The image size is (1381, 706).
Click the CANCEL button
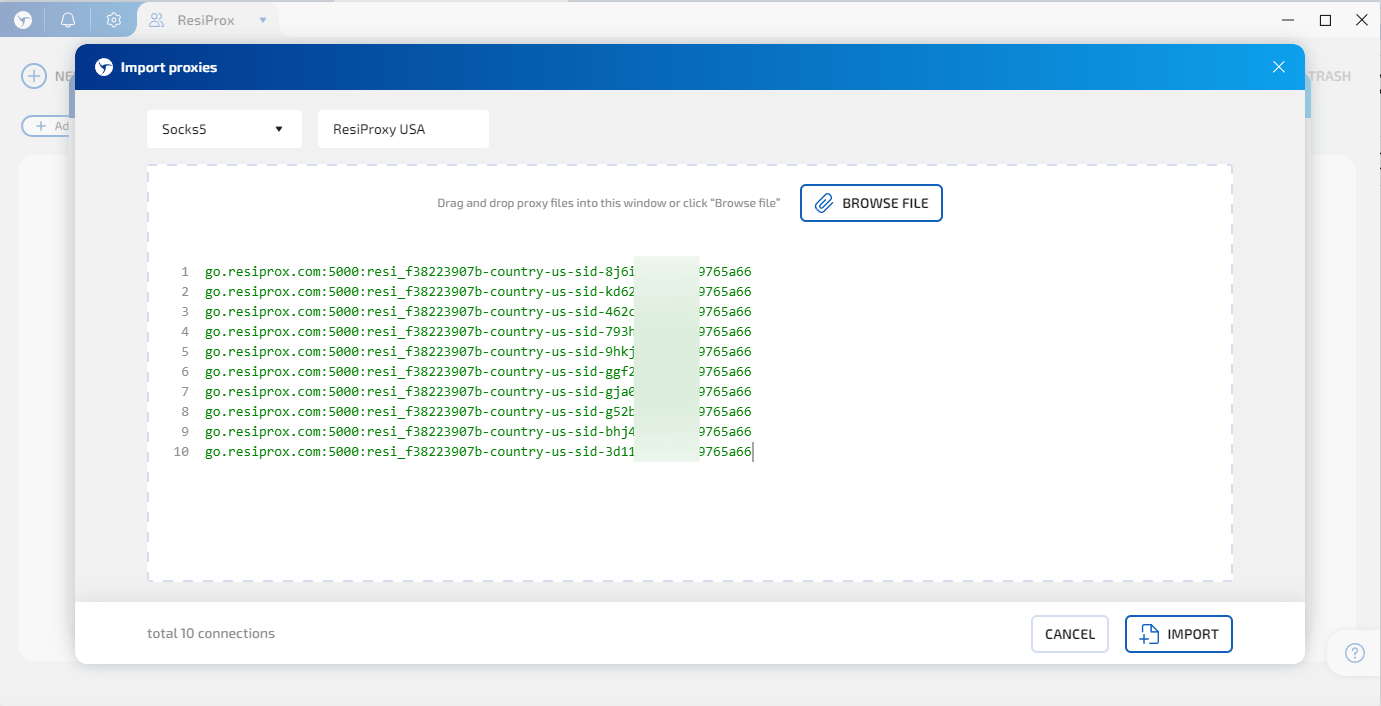click(1070, 634)
